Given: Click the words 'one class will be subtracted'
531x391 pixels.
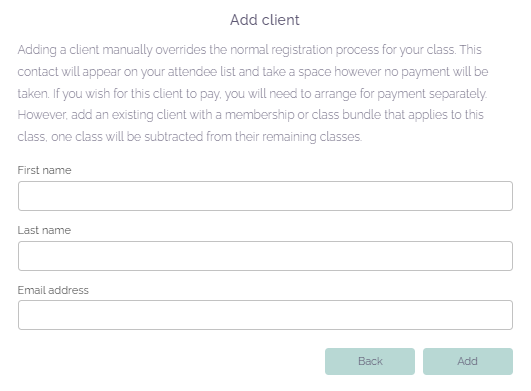Looking at the screenshot, I should pos(127,137).
